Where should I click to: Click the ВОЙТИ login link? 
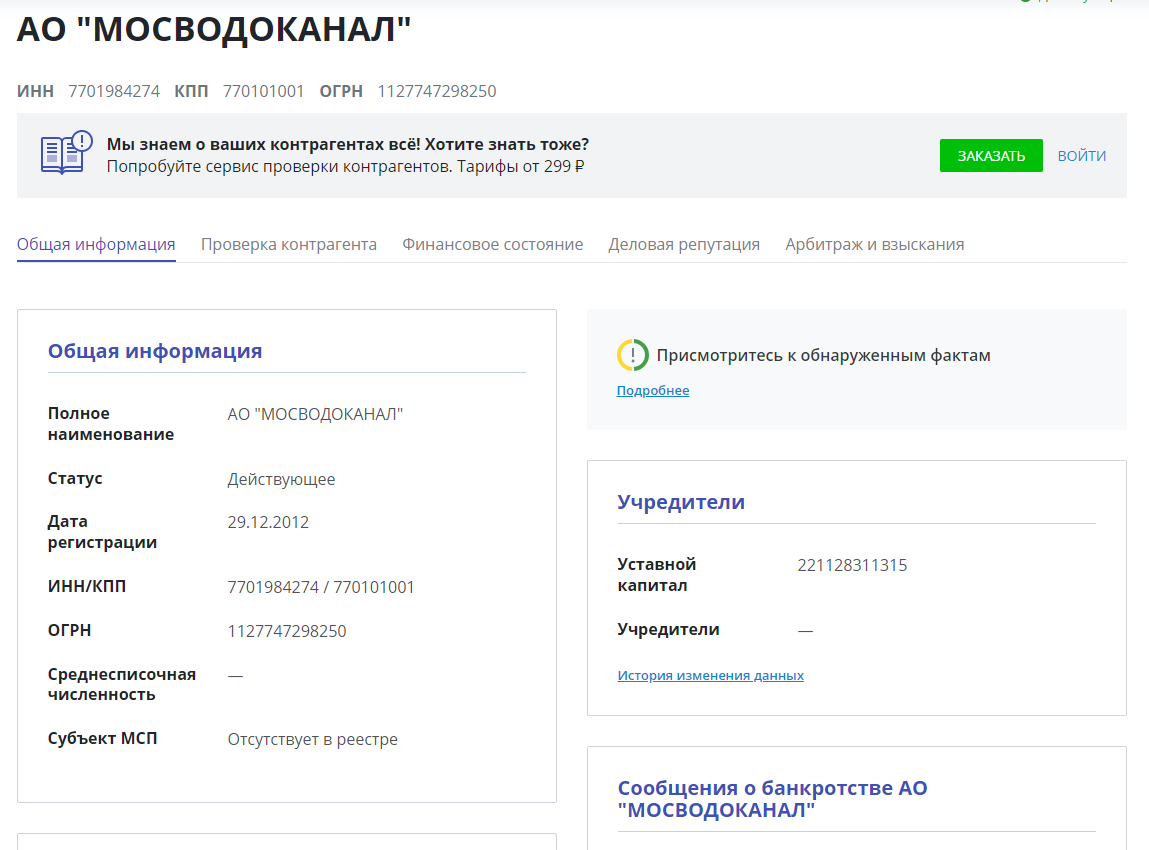tap(1081, 156)
